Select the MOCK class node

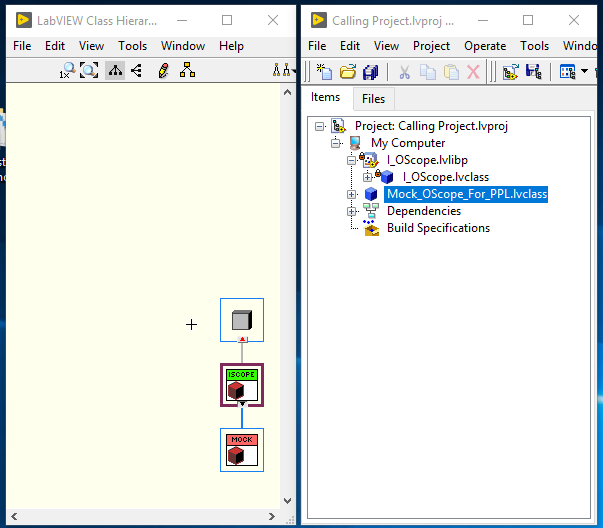[242, 450]
